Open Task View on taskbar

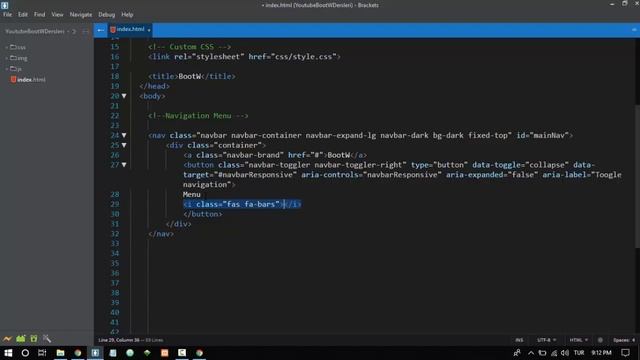point(42,353)
